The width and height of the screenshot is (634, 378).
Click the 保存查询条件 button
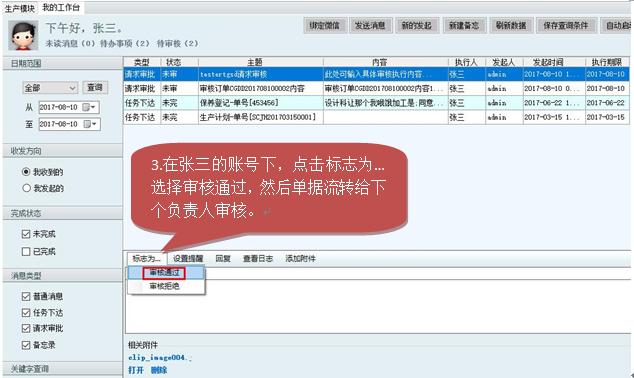[566, 25]
